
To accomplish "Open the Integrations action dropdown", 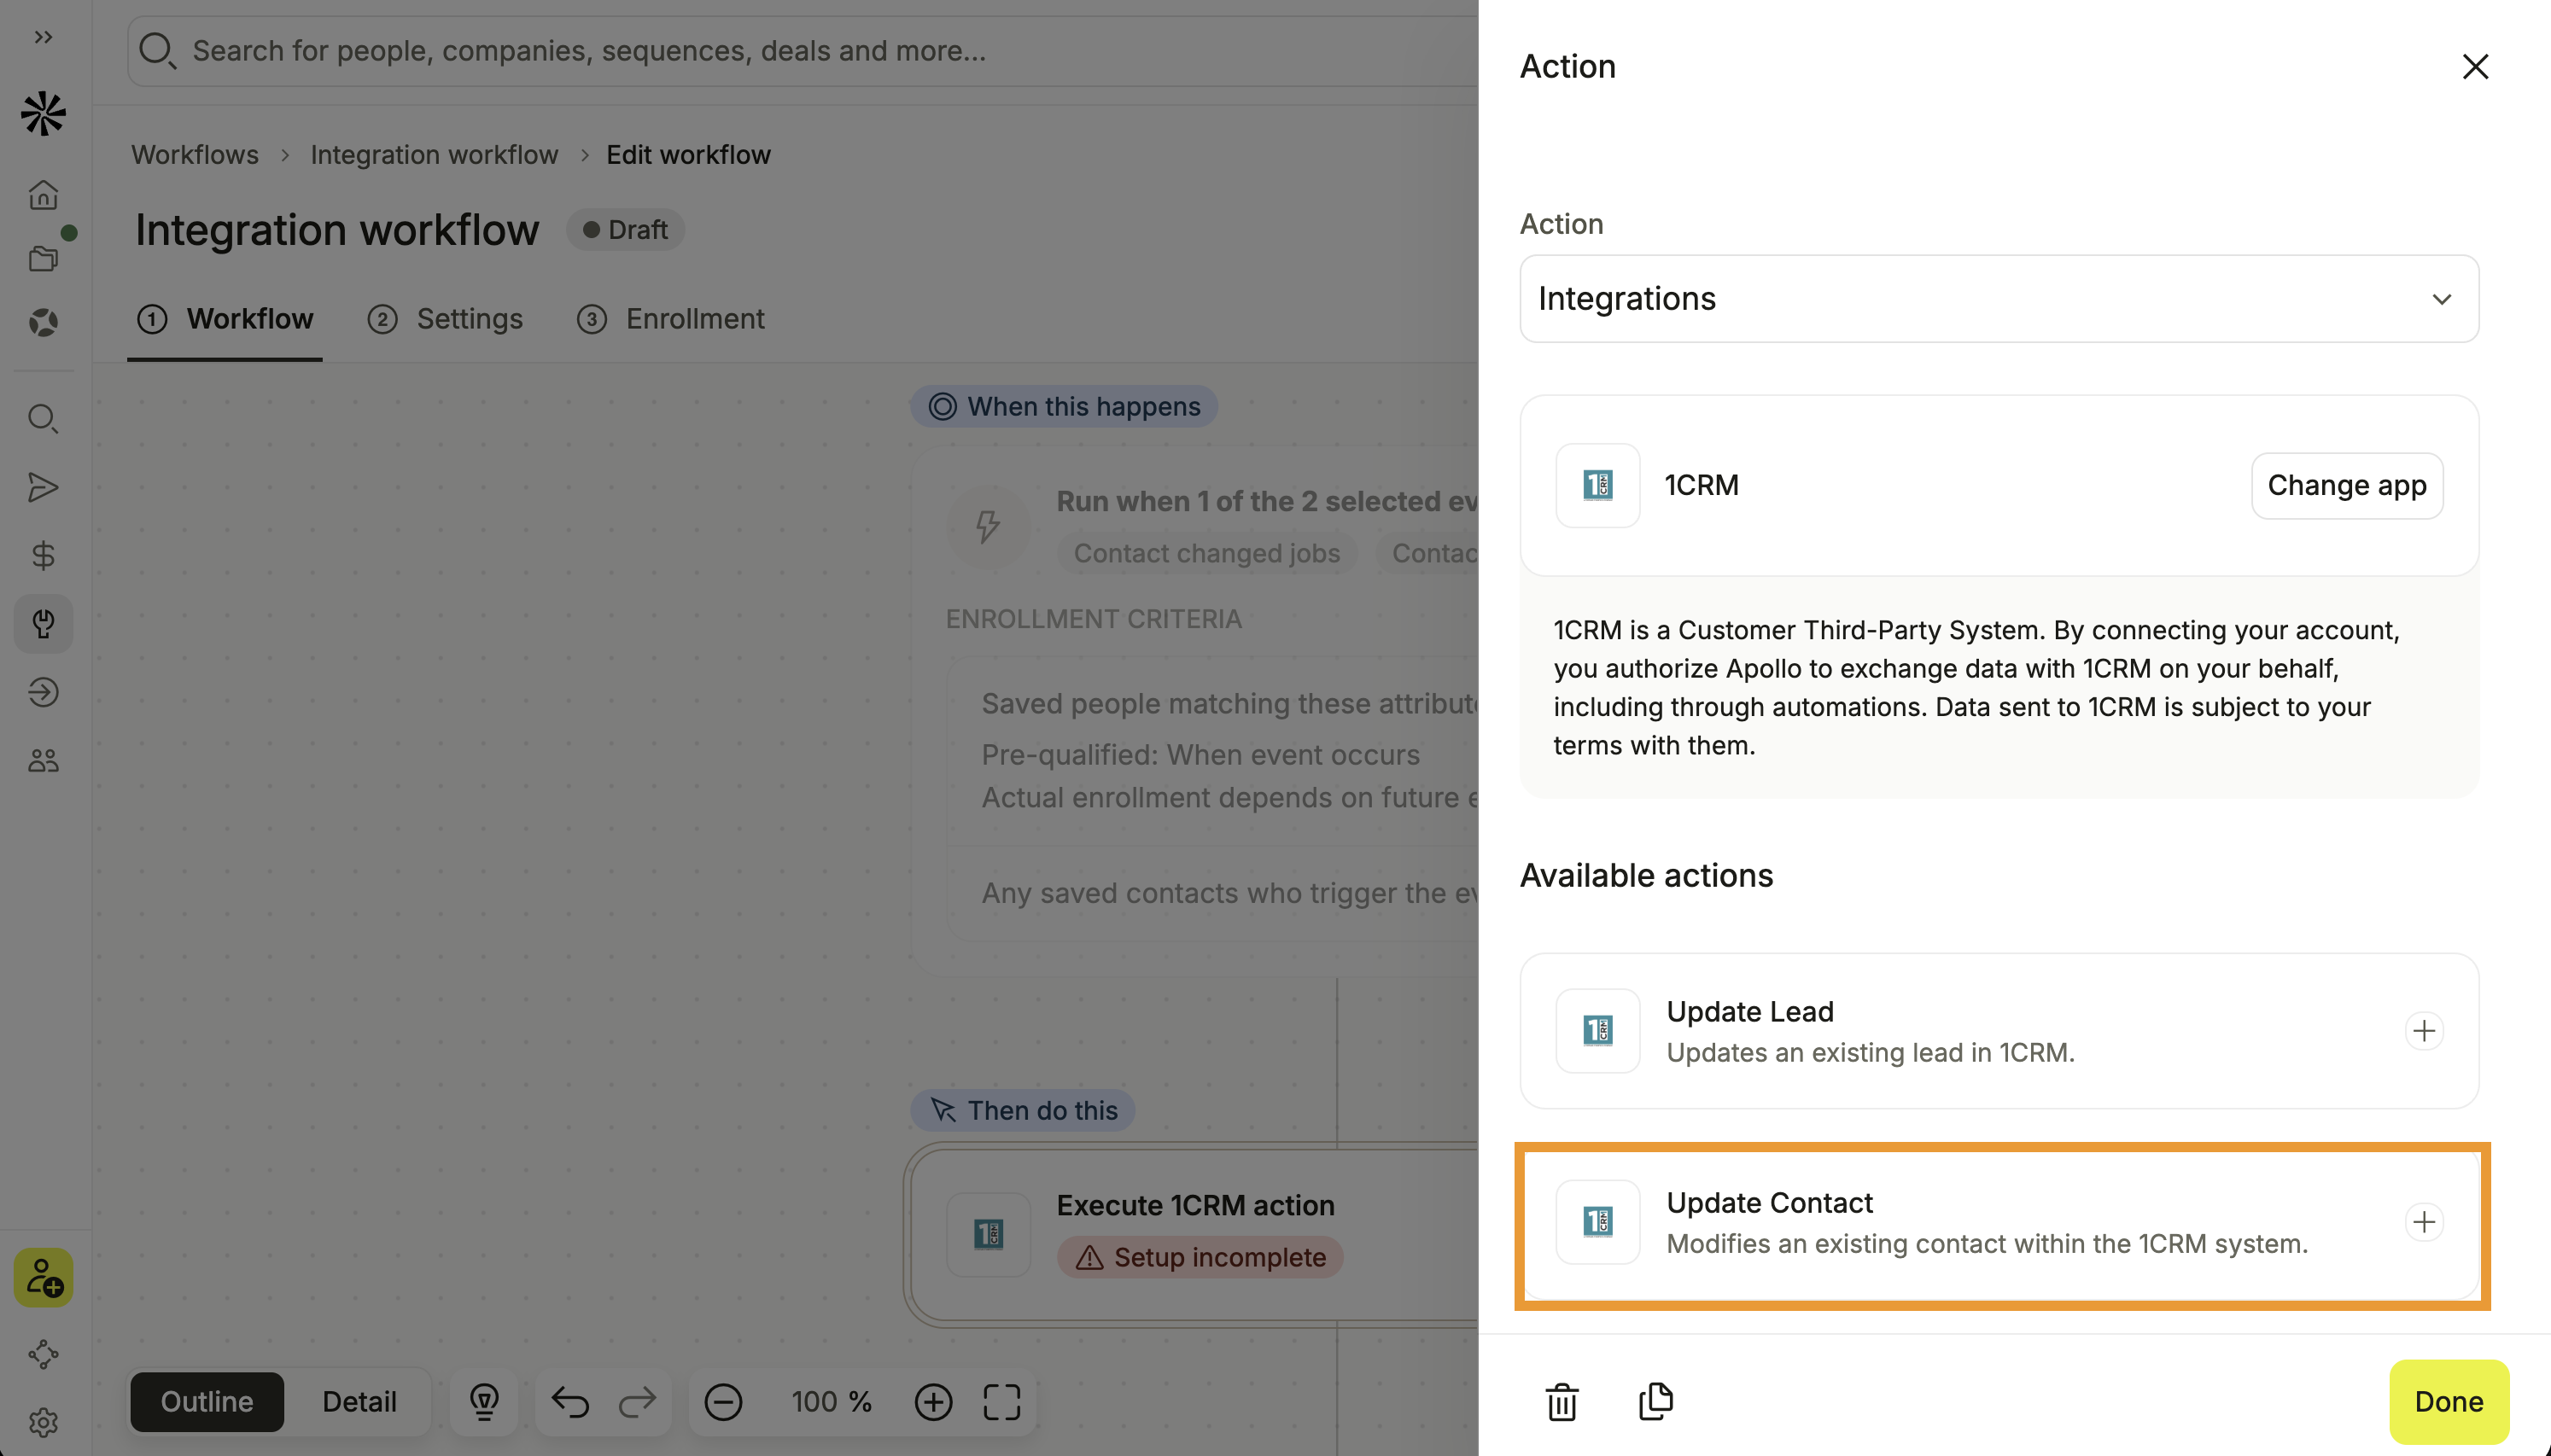I will (1999, 298).
